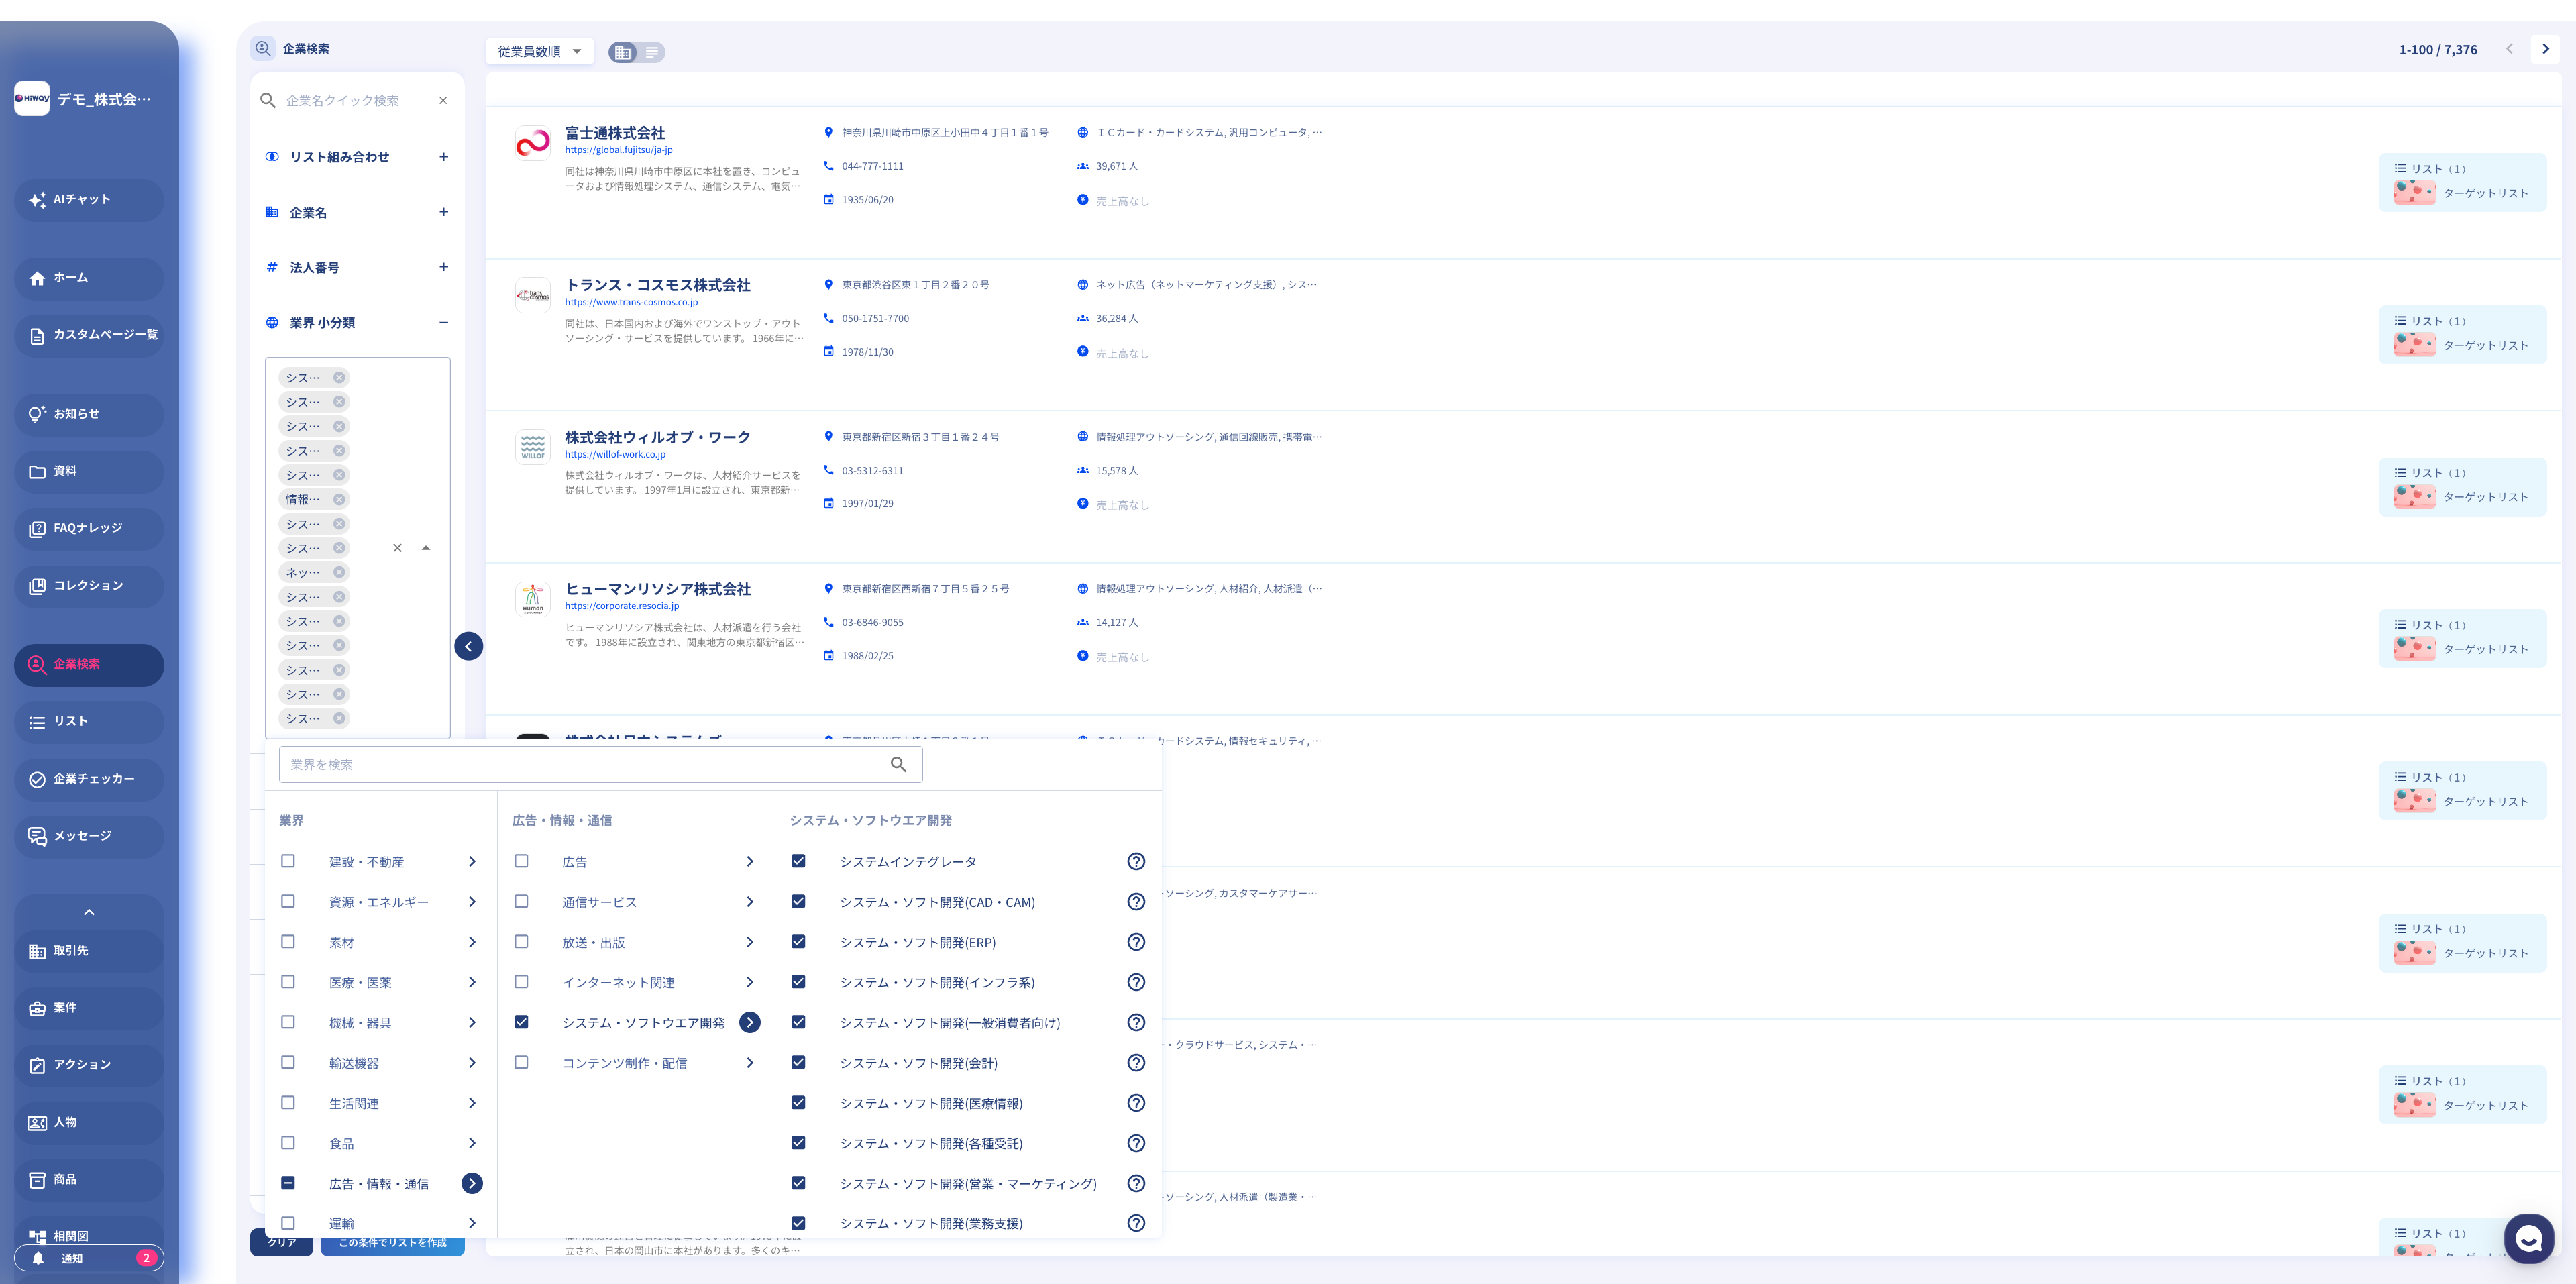Uncheck システム・ソフト開発(ERP) checkbox
Image resolution: width=2576 pixels, height=1284 pixels.
point(798,941)
